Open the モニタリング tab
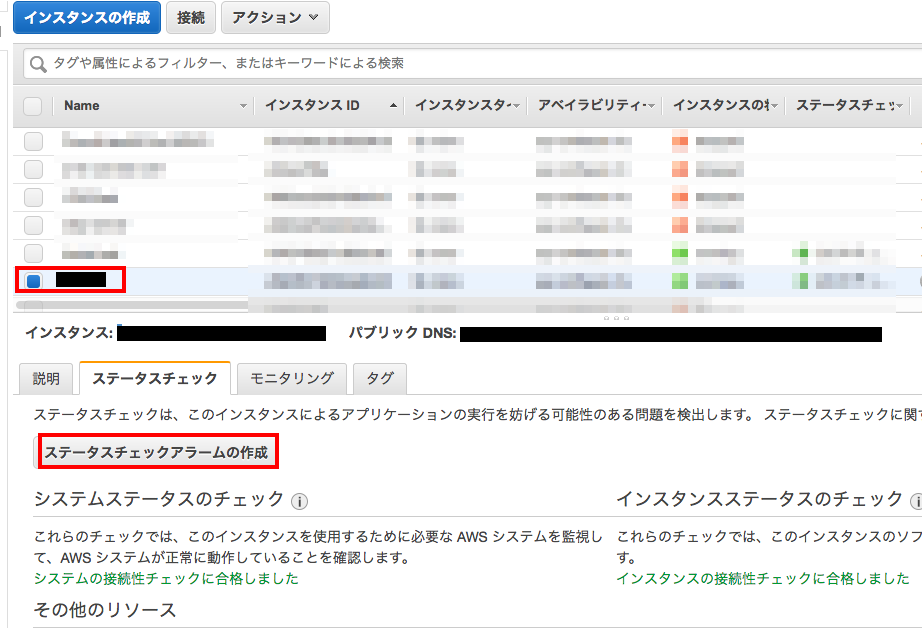The height and width of the screenshot is (628, 922). tap(292, 379)
